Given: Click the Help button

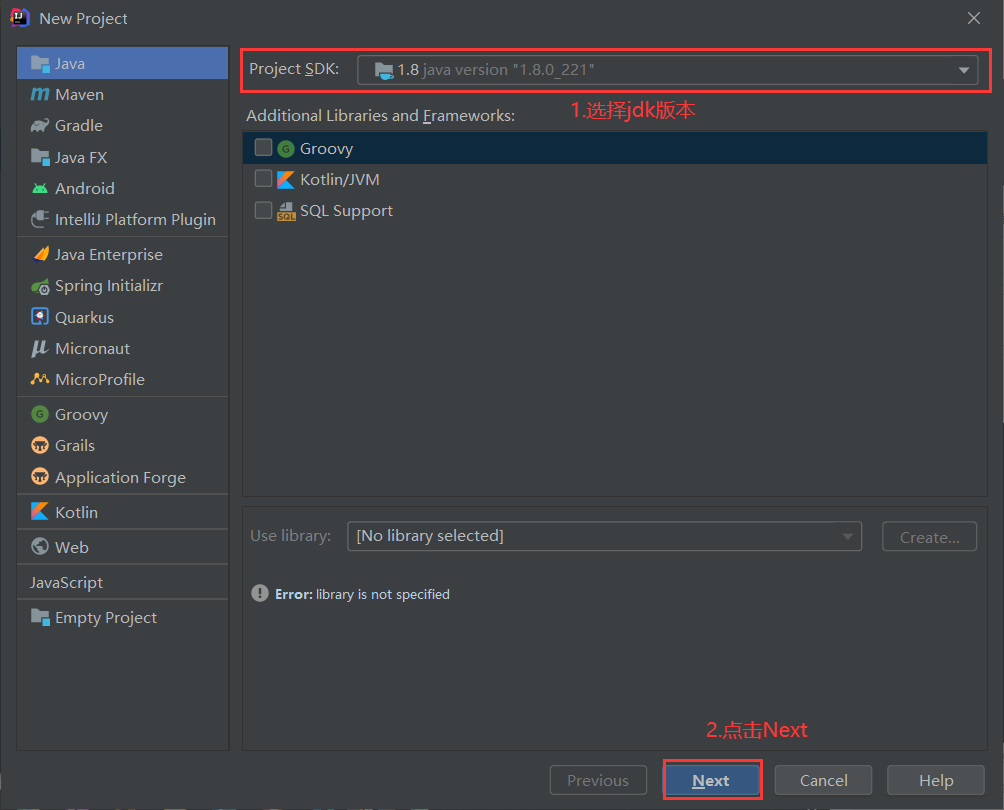Looking at the screenshot, I should click(935, 780).
